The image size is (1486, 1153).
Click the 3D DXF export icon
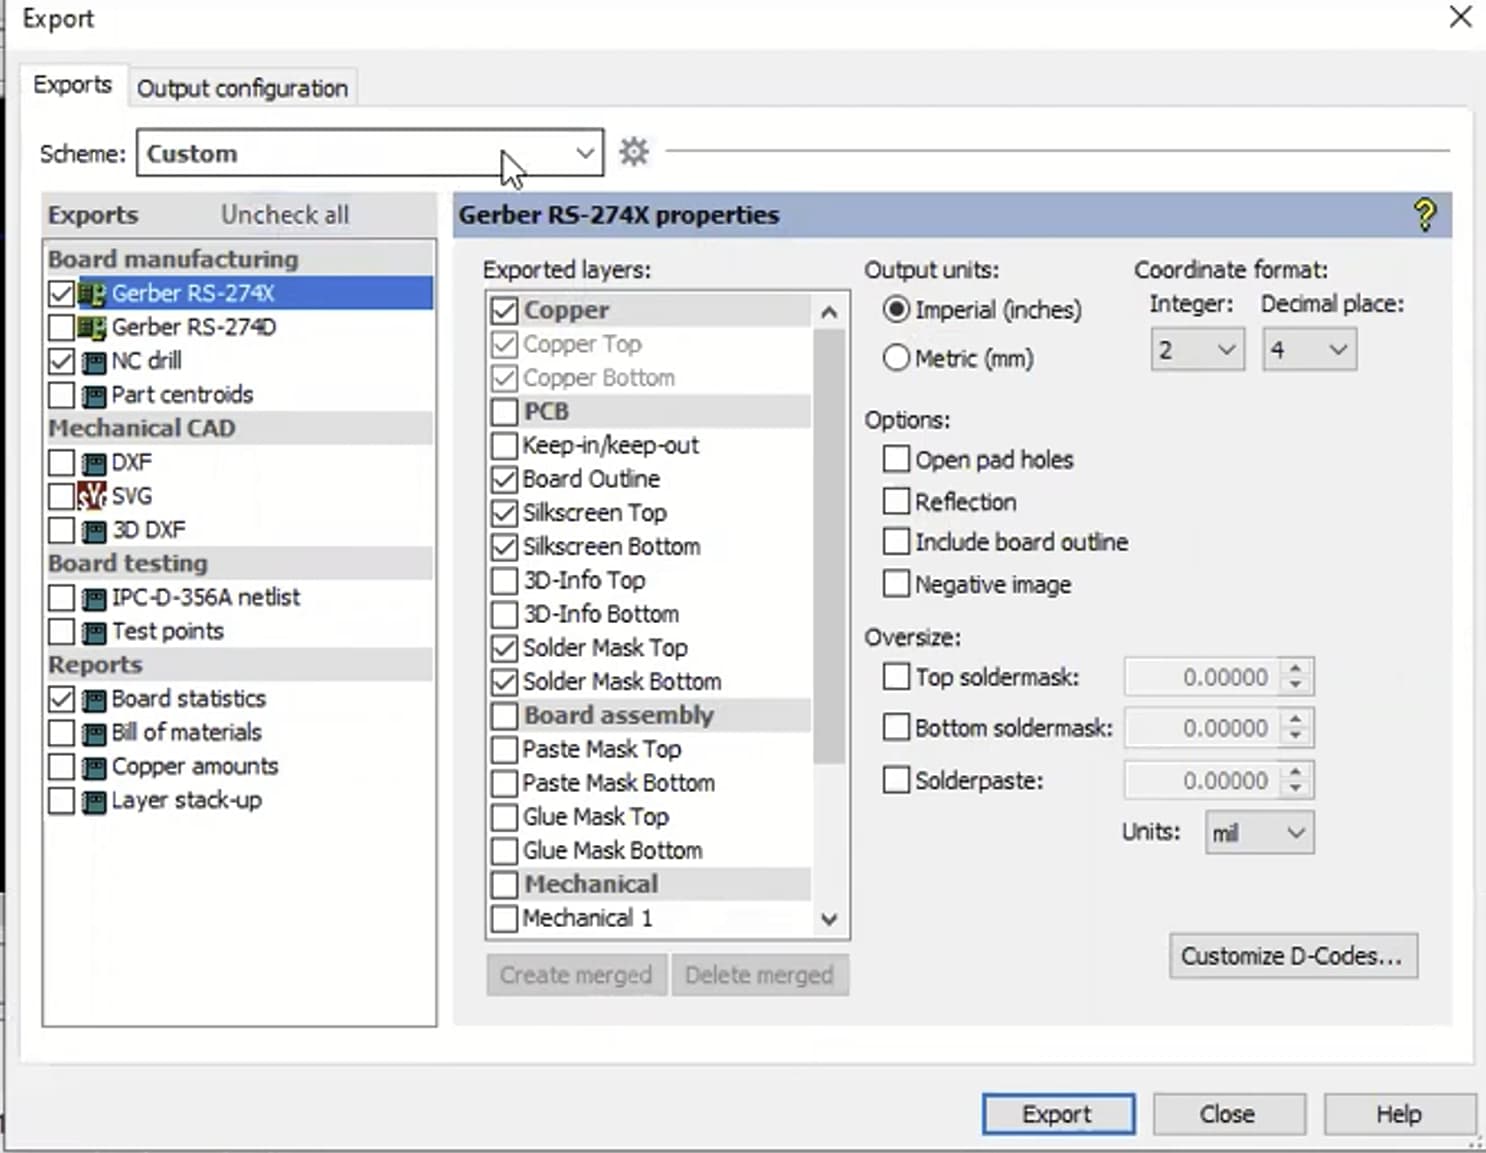point(93,530)
